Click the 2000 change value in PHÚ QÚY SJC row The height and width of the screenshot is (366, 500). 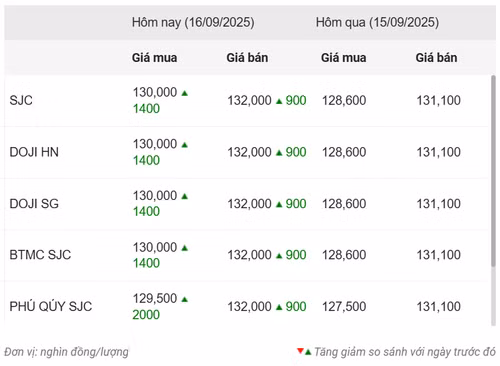(146, 315)
